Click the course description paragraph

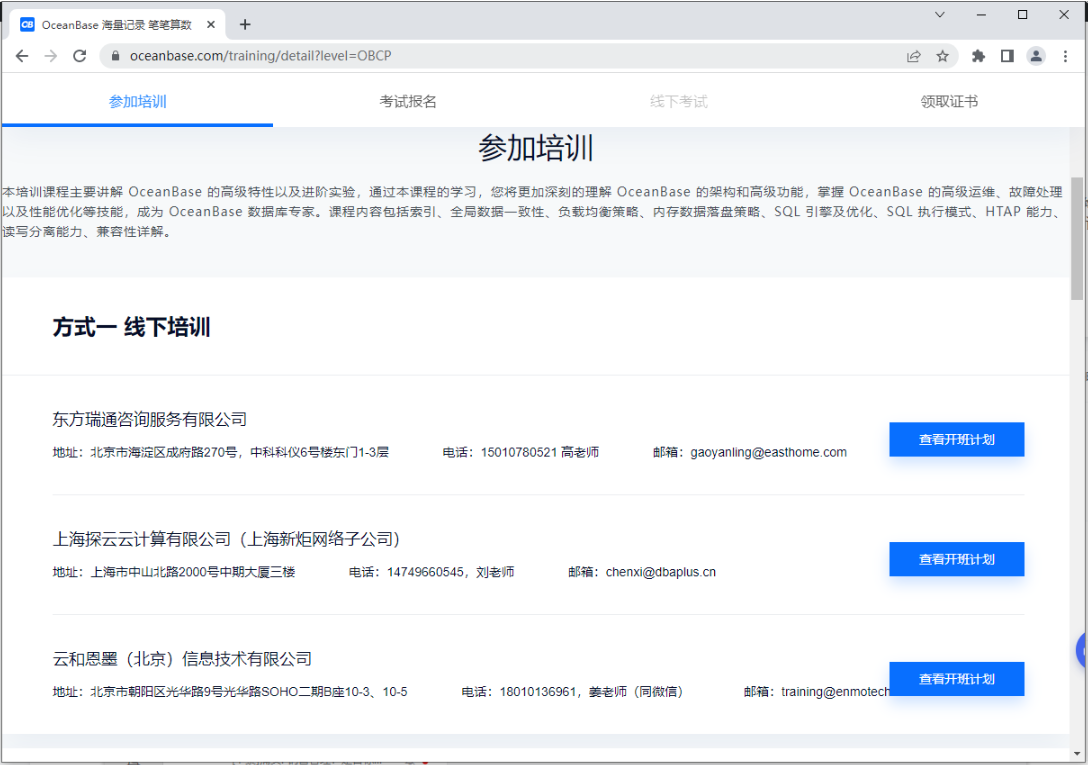[x=533, y=212]
